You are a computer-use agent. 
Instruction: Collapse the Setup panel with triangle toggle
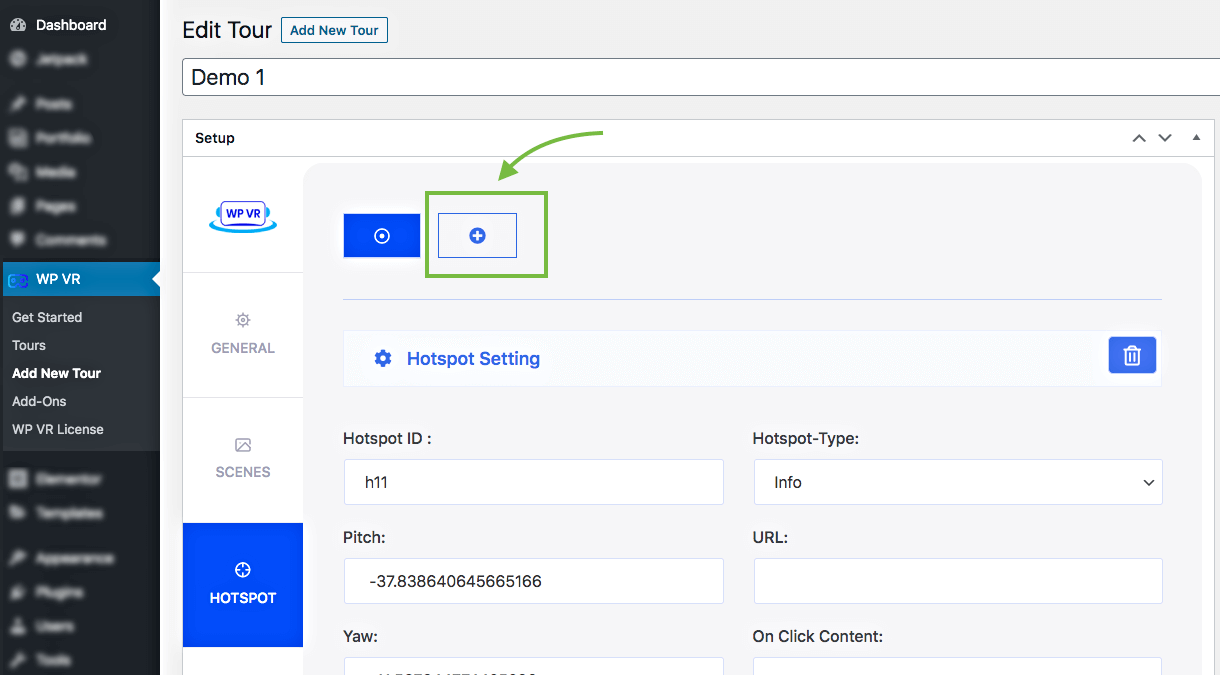pos(1196,138)
